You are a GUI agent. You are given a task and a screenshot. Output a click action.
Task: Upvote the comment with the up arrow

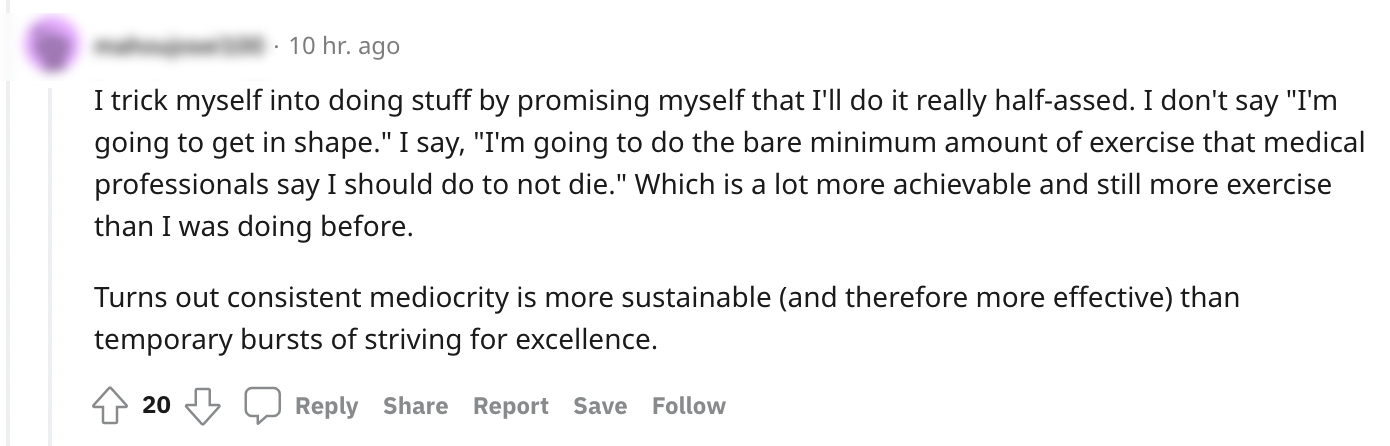[x=110, y=405]
